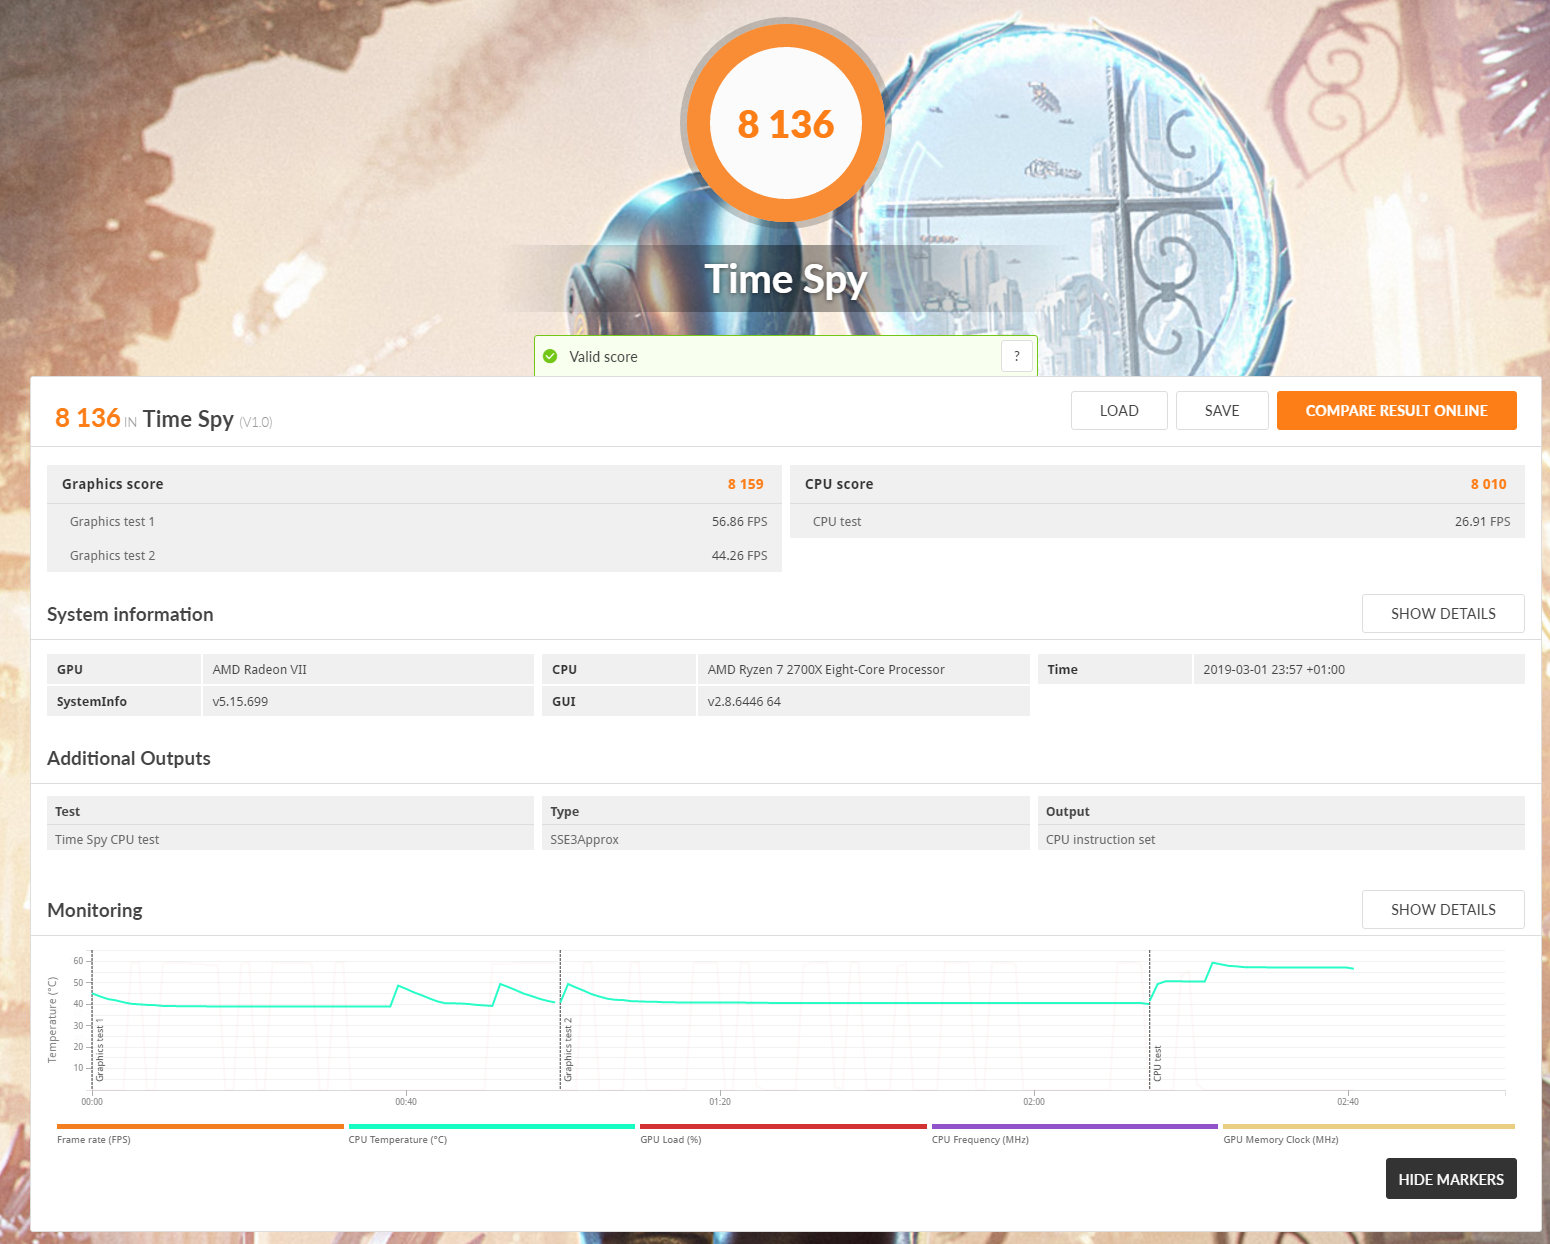Click the SAVE button

1222,411
